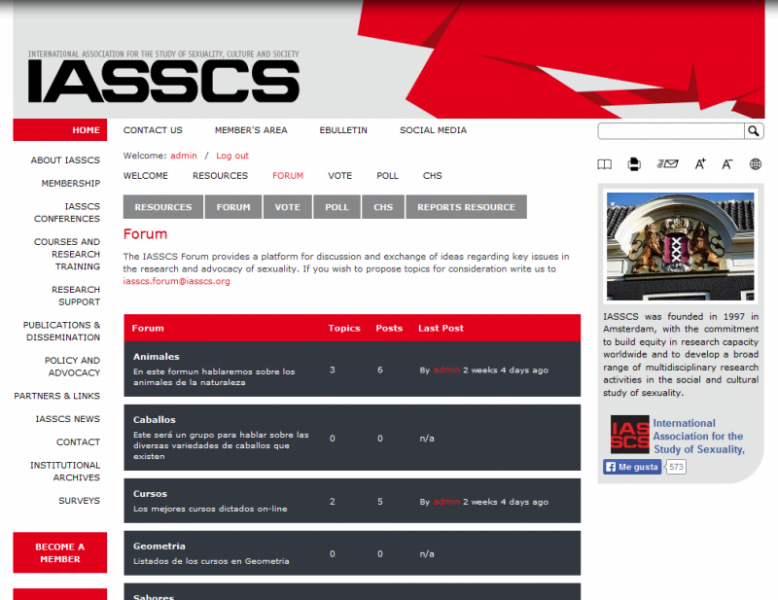Image resolution: width=778 pixels, height=600 pixels.
Task: Open MEMBERSHIP in sidebar
Action: click(x=70, y=184)
